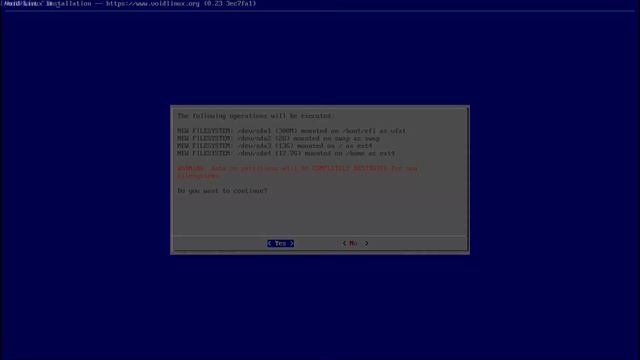Click the /dev/sda1 vfat filesystem line
This screenshot has height=360, width=640.
[291, 131]
